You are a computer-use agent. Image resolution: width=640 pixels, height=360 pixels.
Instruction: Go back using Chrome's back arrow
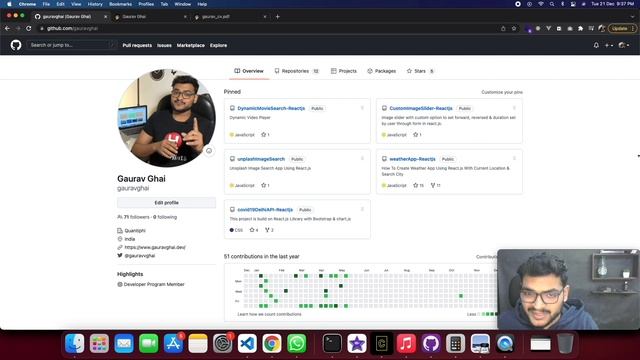(x=7, y=29)
